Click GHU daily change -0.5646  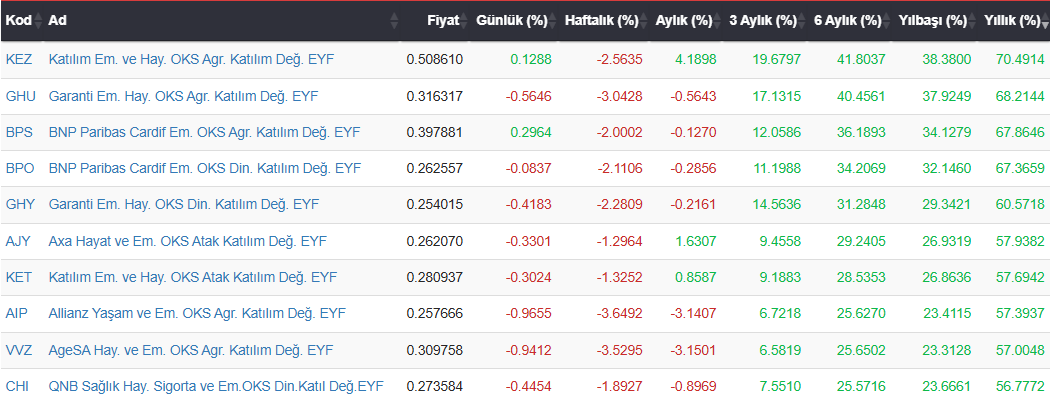click(529, 96)
